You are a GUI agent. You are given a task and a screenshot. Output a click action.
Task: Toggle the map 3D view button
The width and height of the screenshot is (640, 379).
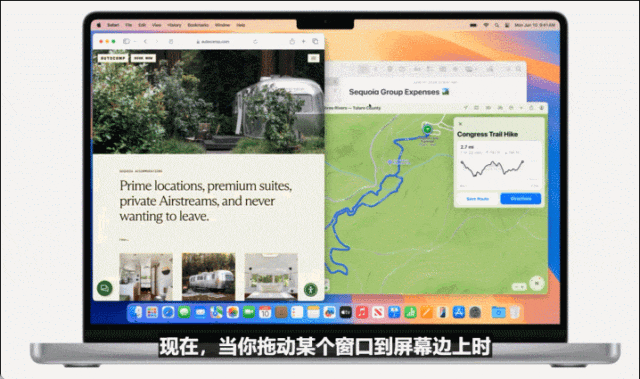519,287
